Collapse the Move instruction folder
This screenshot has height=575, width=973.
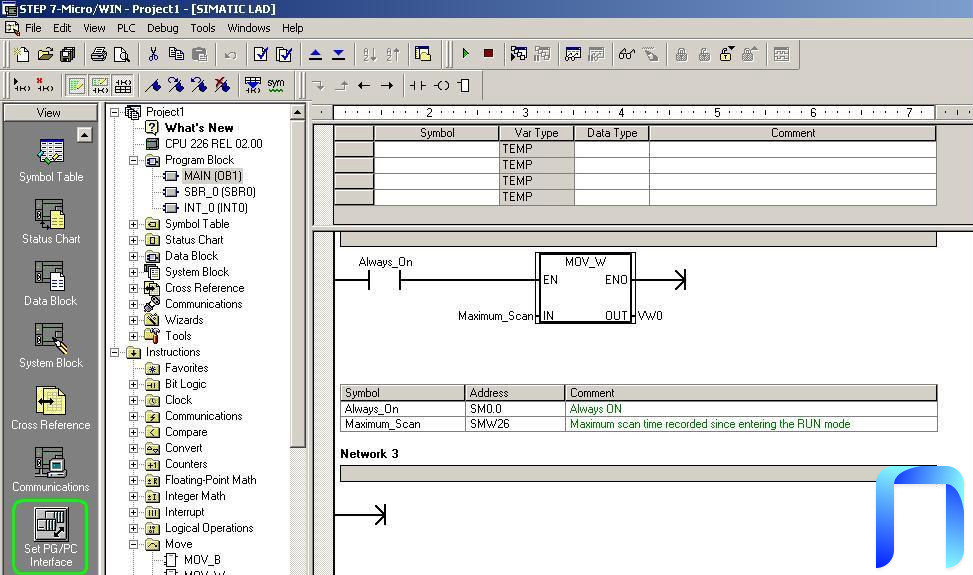coord(133,545)
